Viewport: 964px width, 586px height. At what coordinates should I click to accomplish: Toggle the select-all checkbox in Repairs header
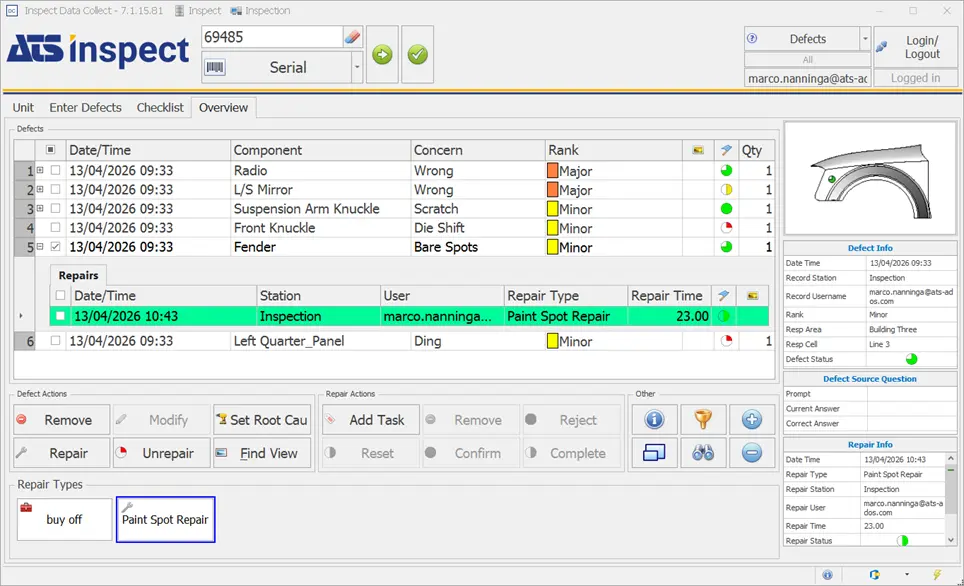(60, 295)
